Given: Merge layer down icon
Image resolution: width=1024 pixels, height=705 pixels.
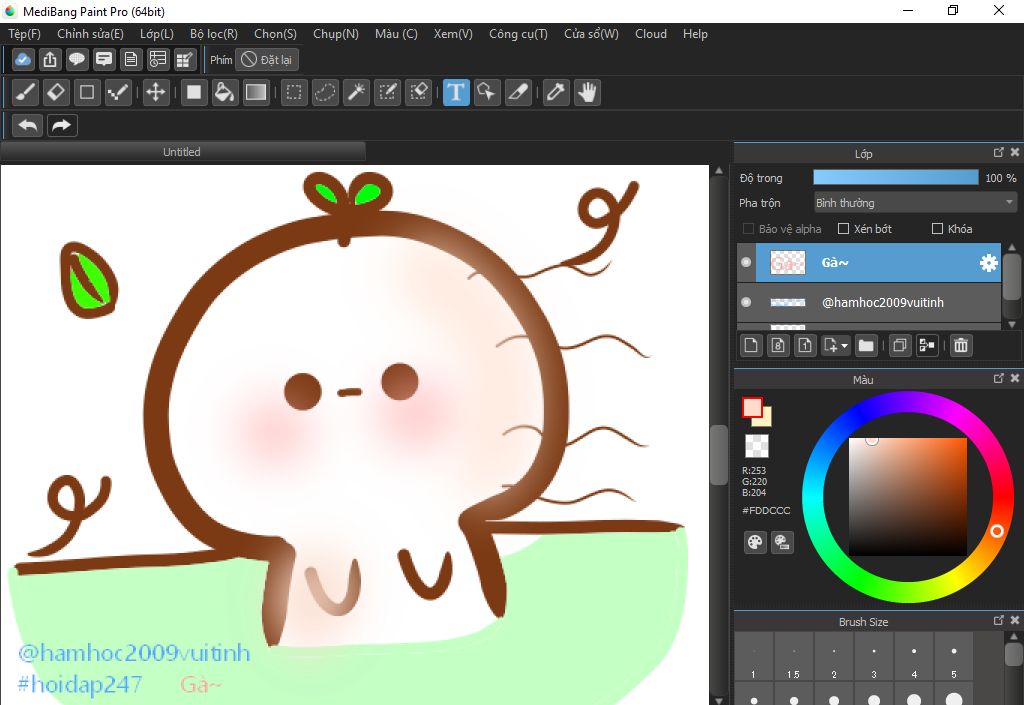Looking at the screenshot, I should [927, 345].
